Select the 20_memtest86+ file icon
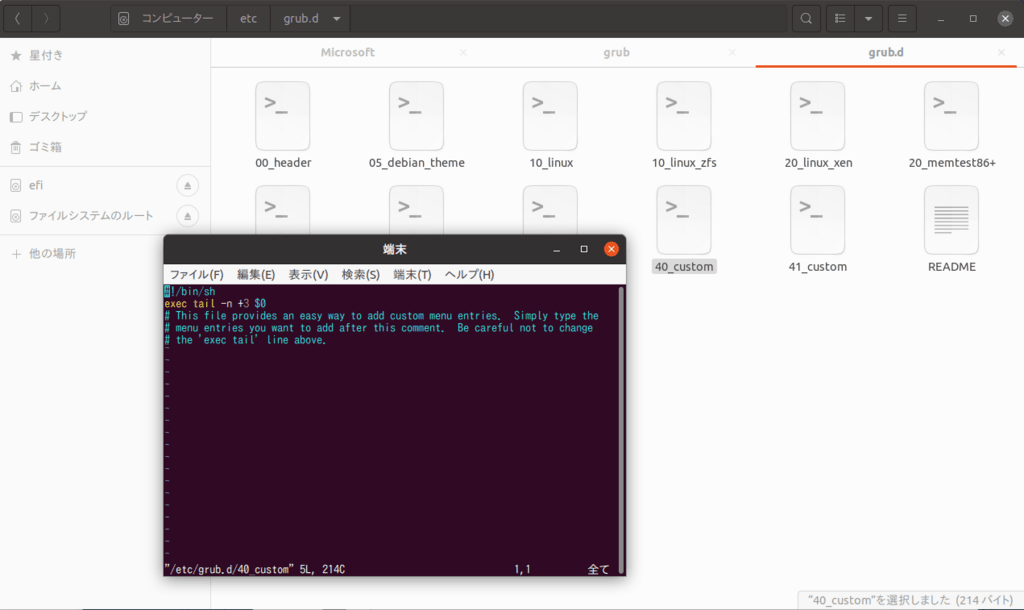Viewport: 1024px width, 610px height. pos(952,116)
